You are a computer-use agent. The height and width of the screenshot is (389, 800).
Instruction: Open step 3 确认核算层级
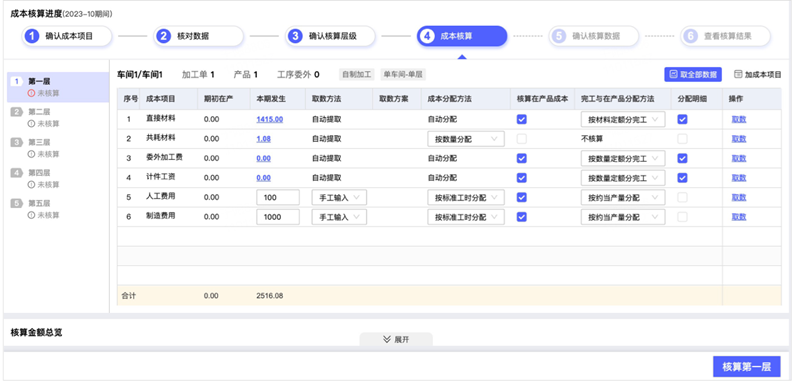[x=330, y=36]
